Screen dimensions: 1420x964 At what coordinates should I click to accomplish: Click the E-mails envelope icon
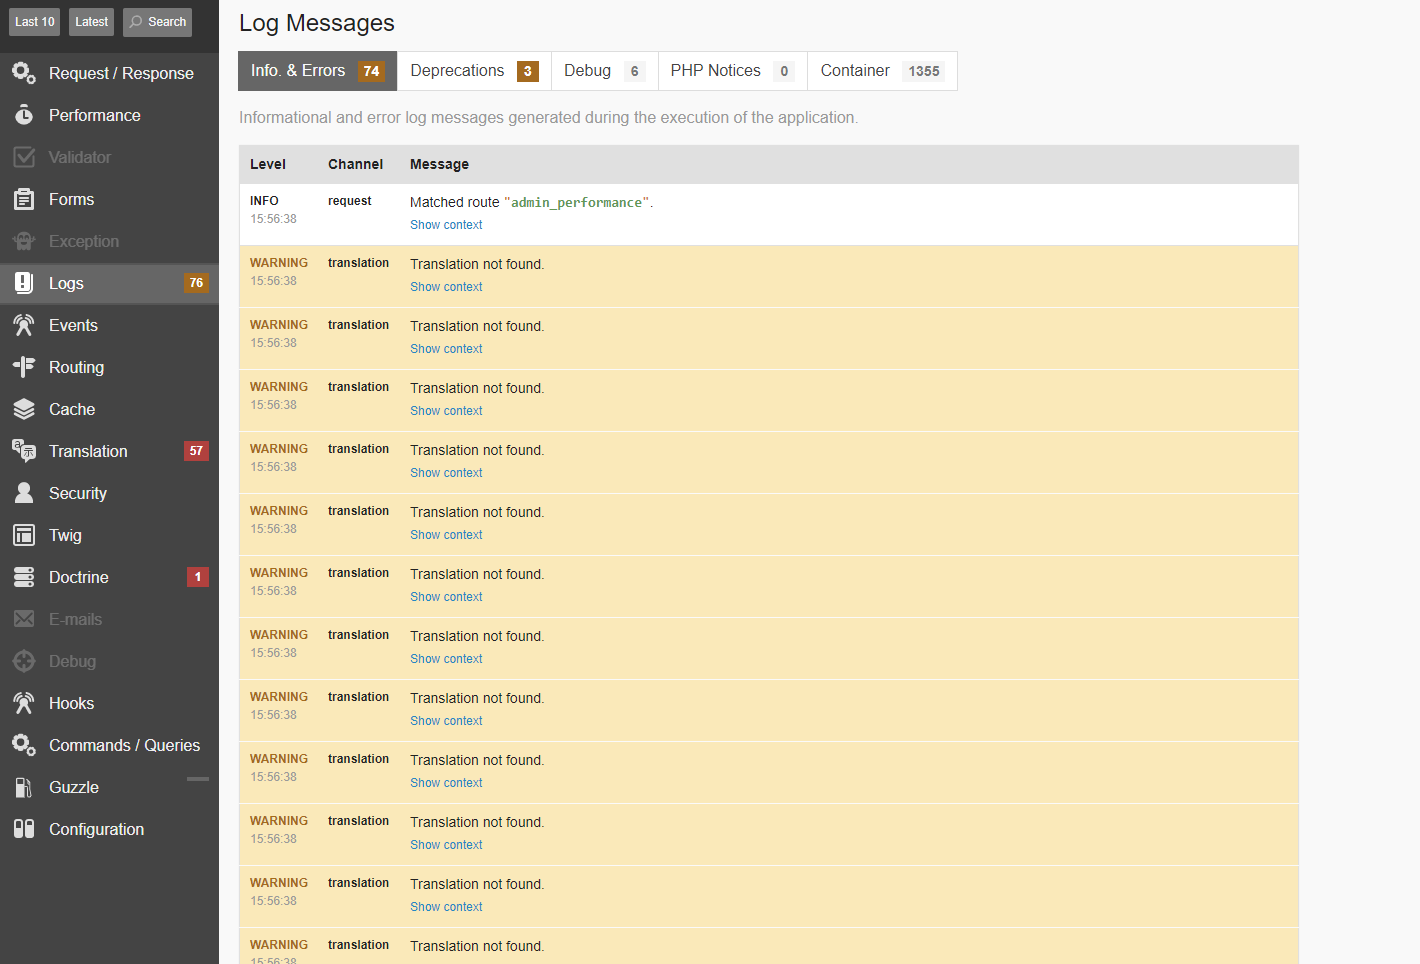[24, 619]
